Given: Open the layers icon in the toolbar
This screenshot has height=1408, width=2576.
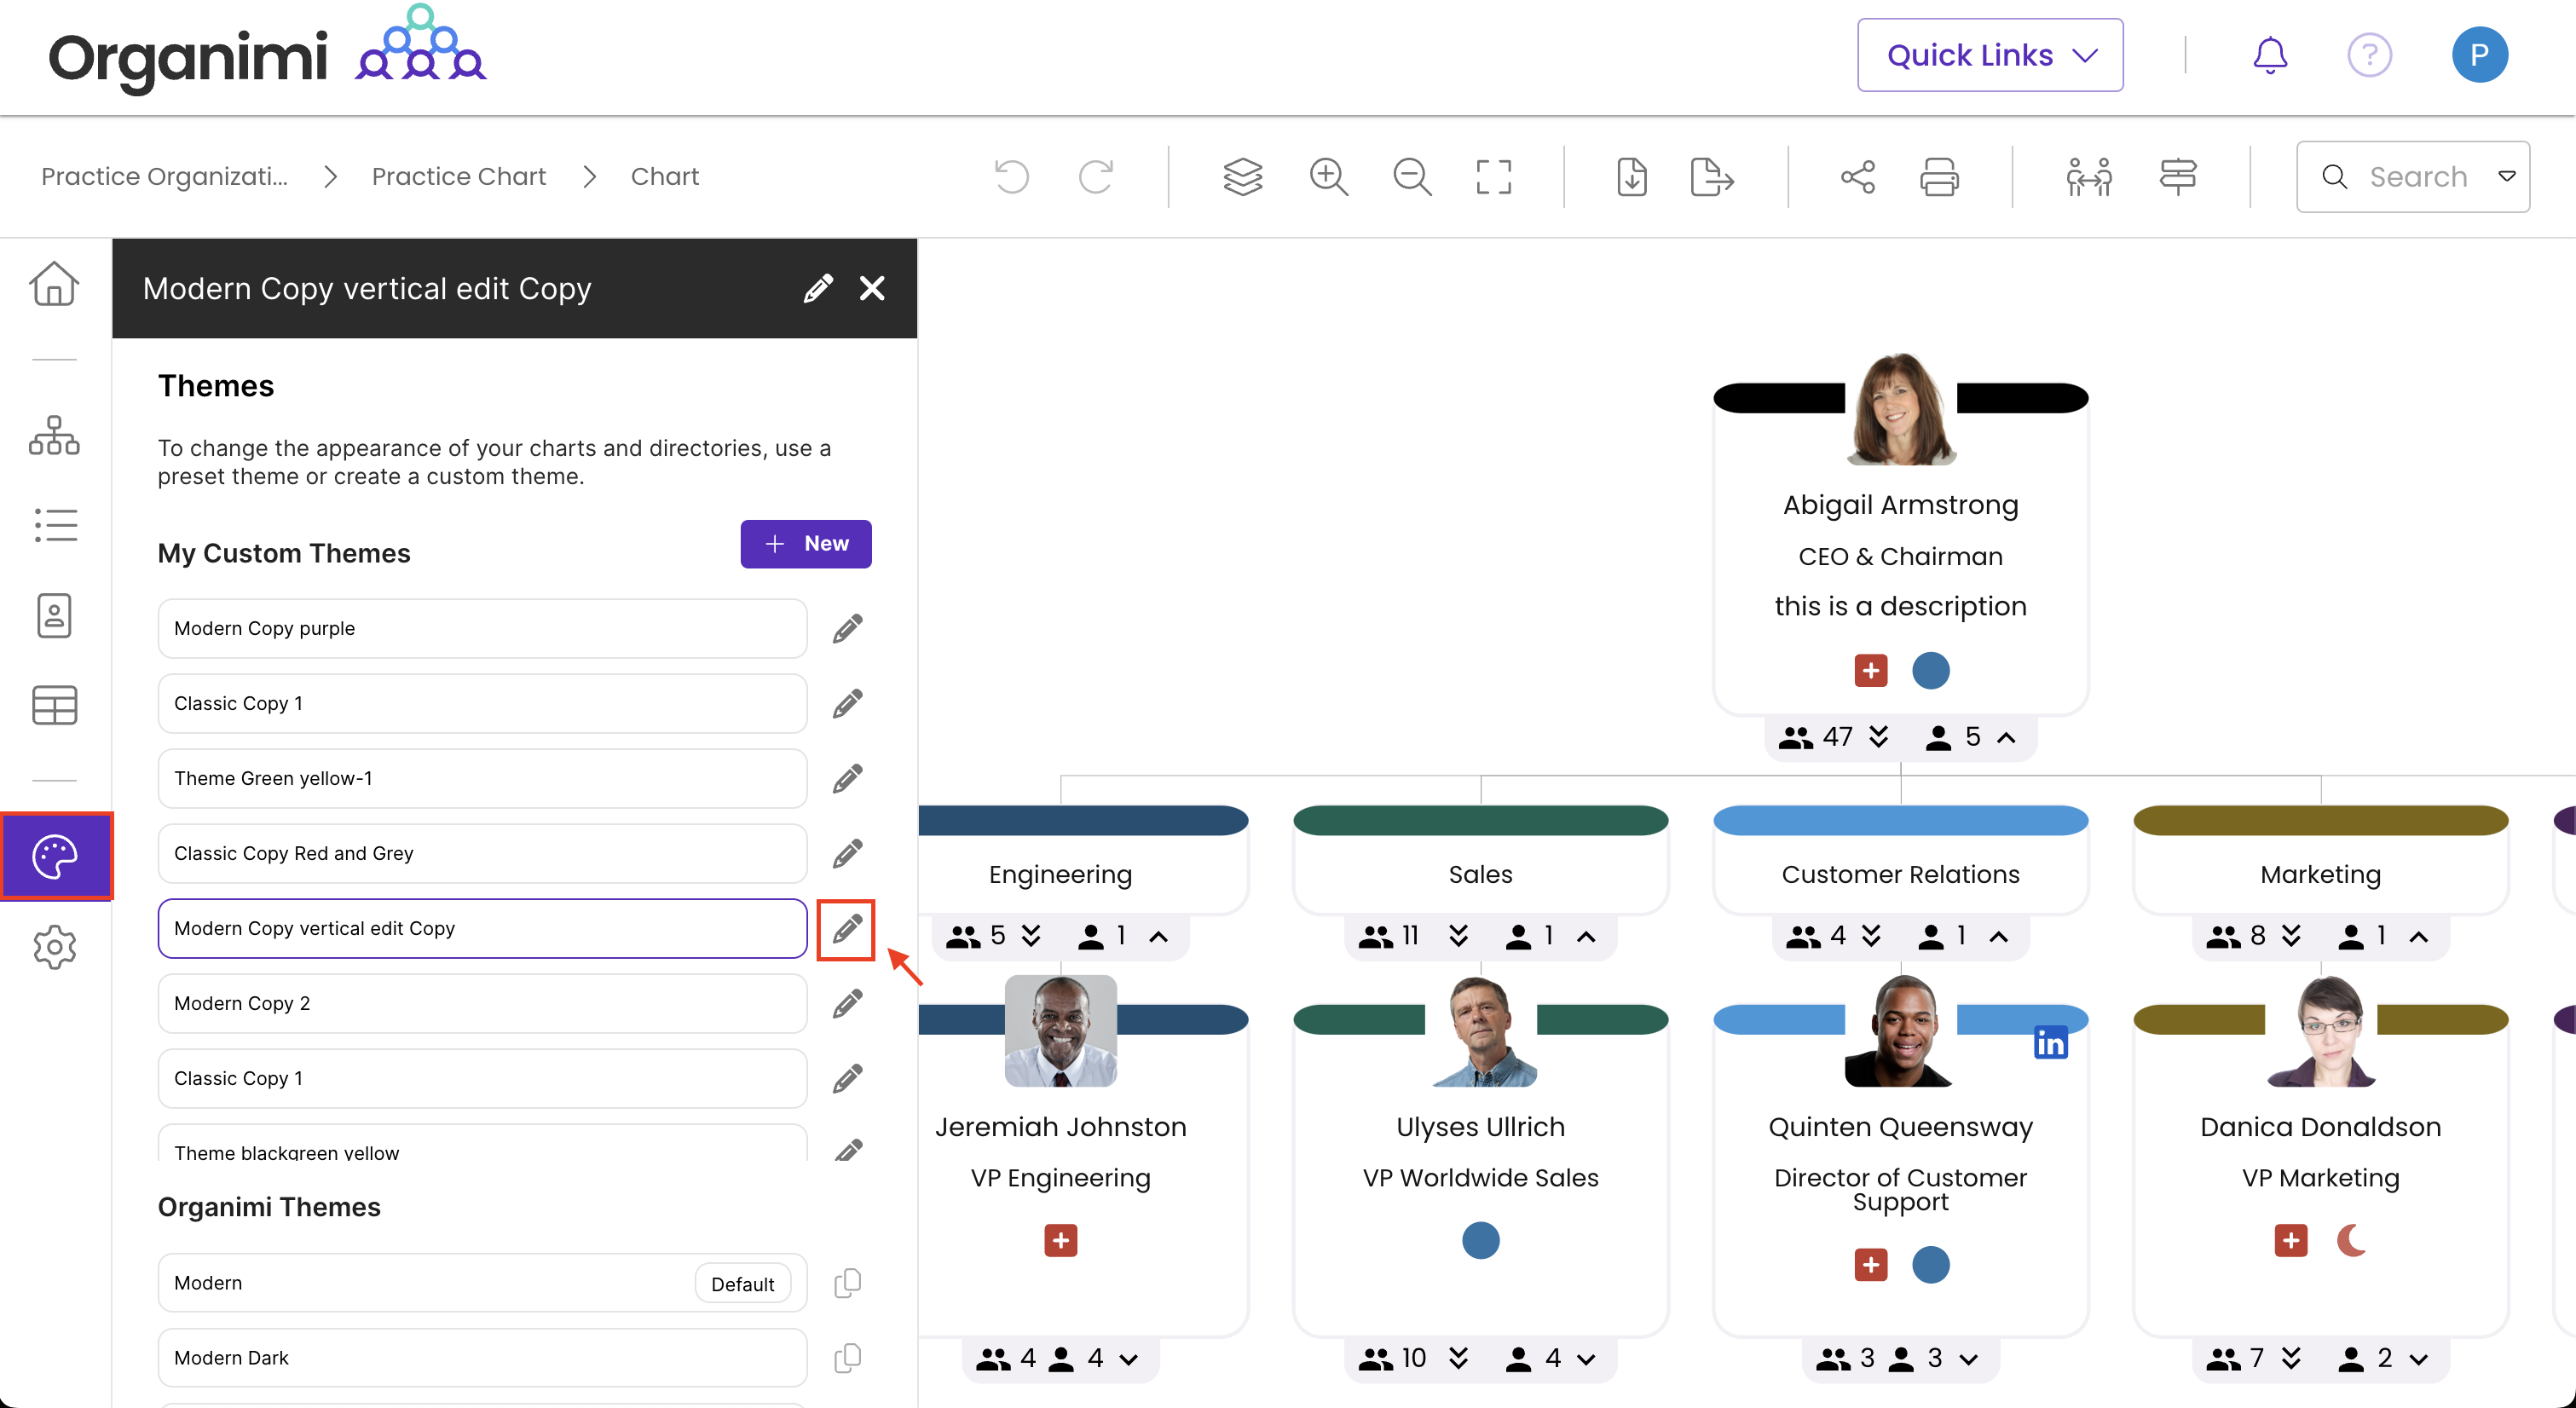Looking at the screenshot, I should click(1243, 177).
